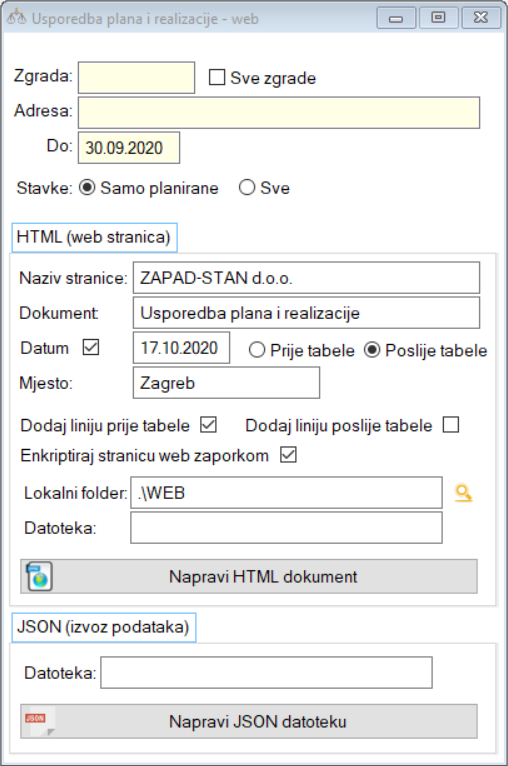Click the JSON Datoteka input field

point(266,673)
